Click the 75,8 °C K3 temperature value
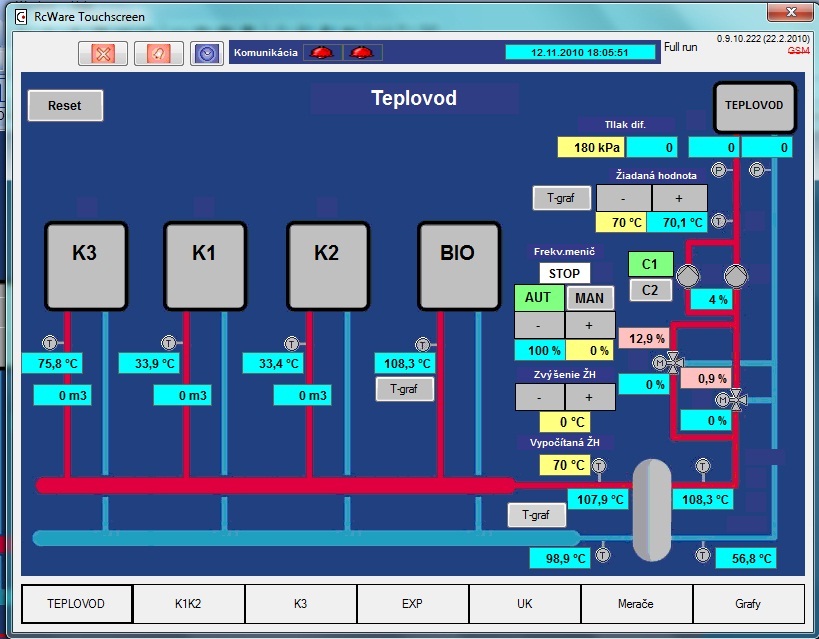Viewport: 819px width, 639px height. [x=52, y=363]
